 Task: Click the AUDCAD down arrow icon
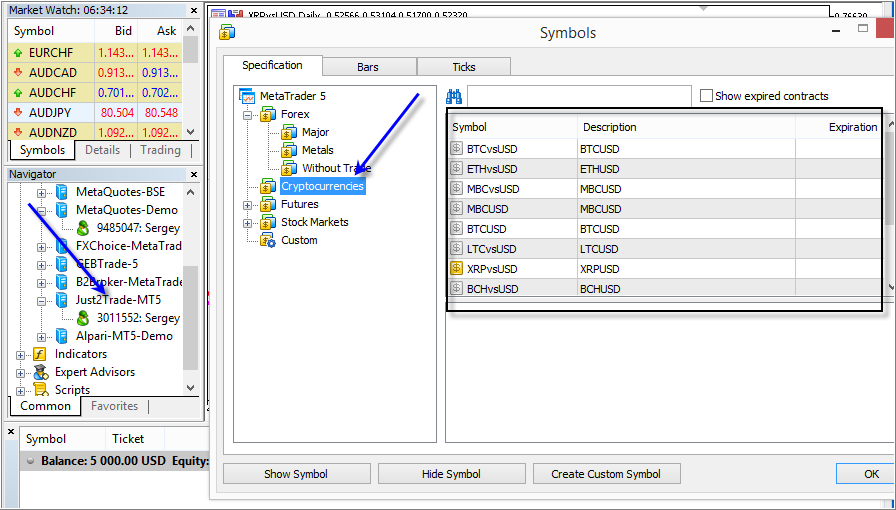18,73
